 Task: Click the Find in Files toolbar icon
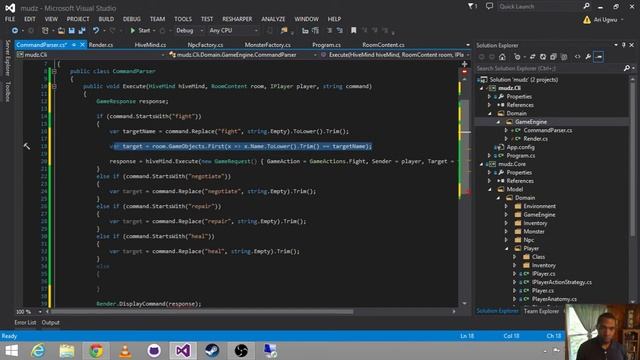tap(284, 31)
